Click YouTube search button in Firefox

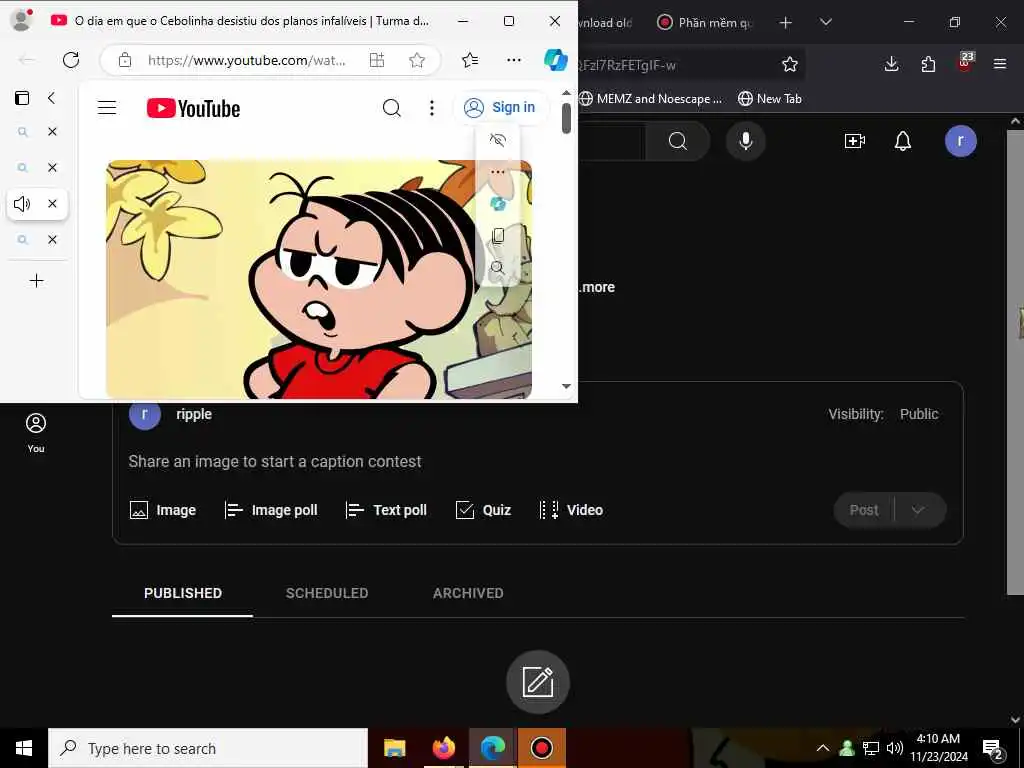pyautogui.click(x=678, y=141)
